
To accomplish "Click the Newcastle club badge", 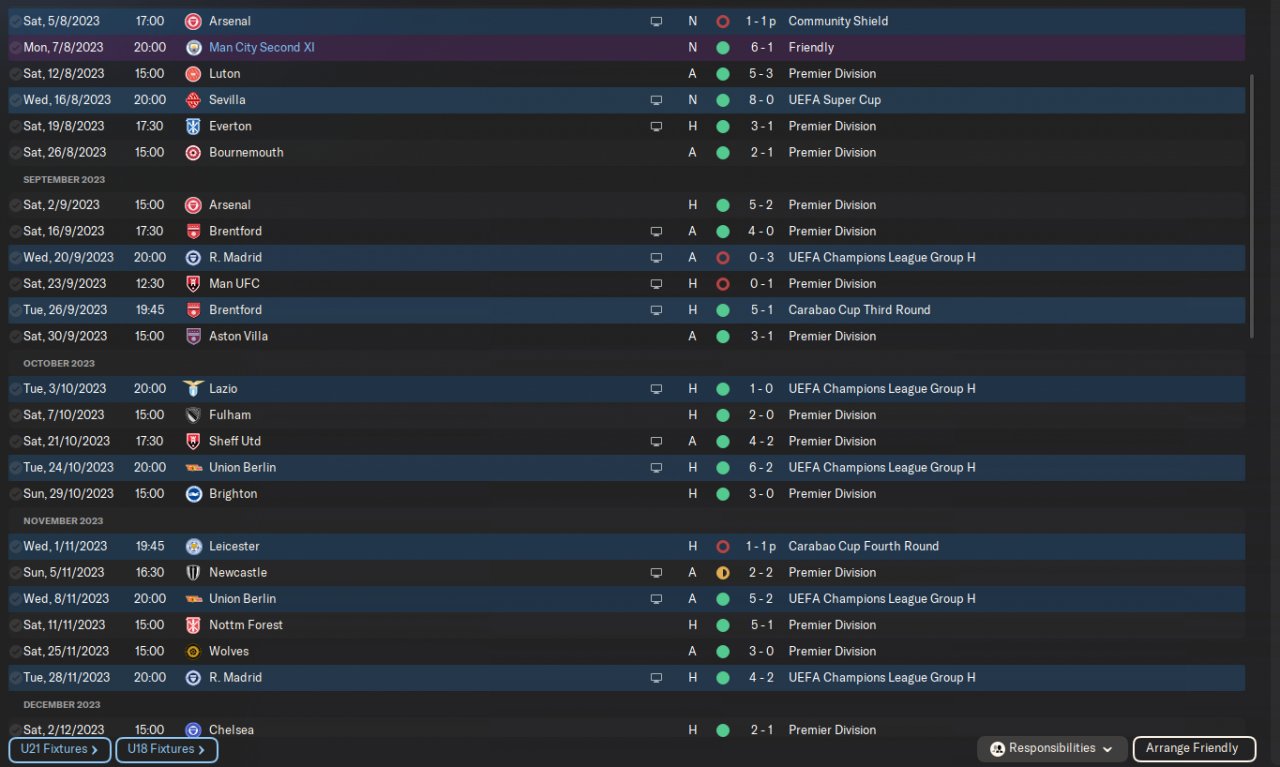I will pos(193,573).
